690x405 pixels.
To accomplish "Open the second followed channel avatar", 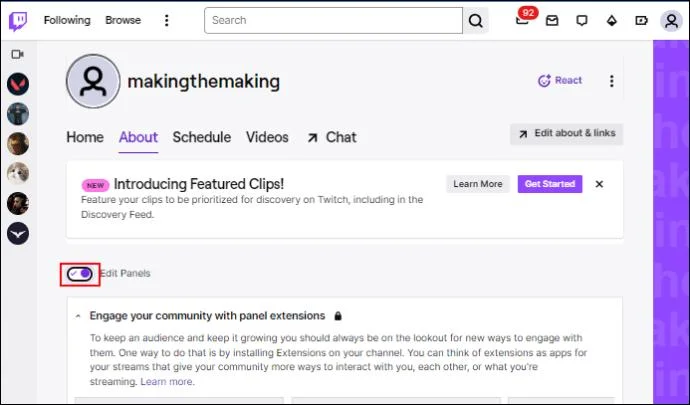I will coord(18,114).
